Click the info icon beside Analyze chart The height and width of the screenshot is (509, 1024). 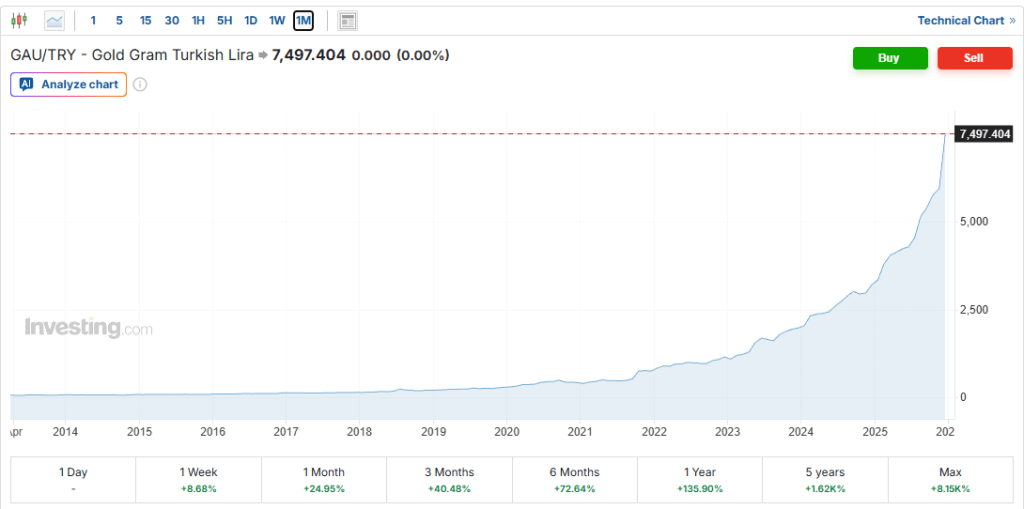[140, 84]
